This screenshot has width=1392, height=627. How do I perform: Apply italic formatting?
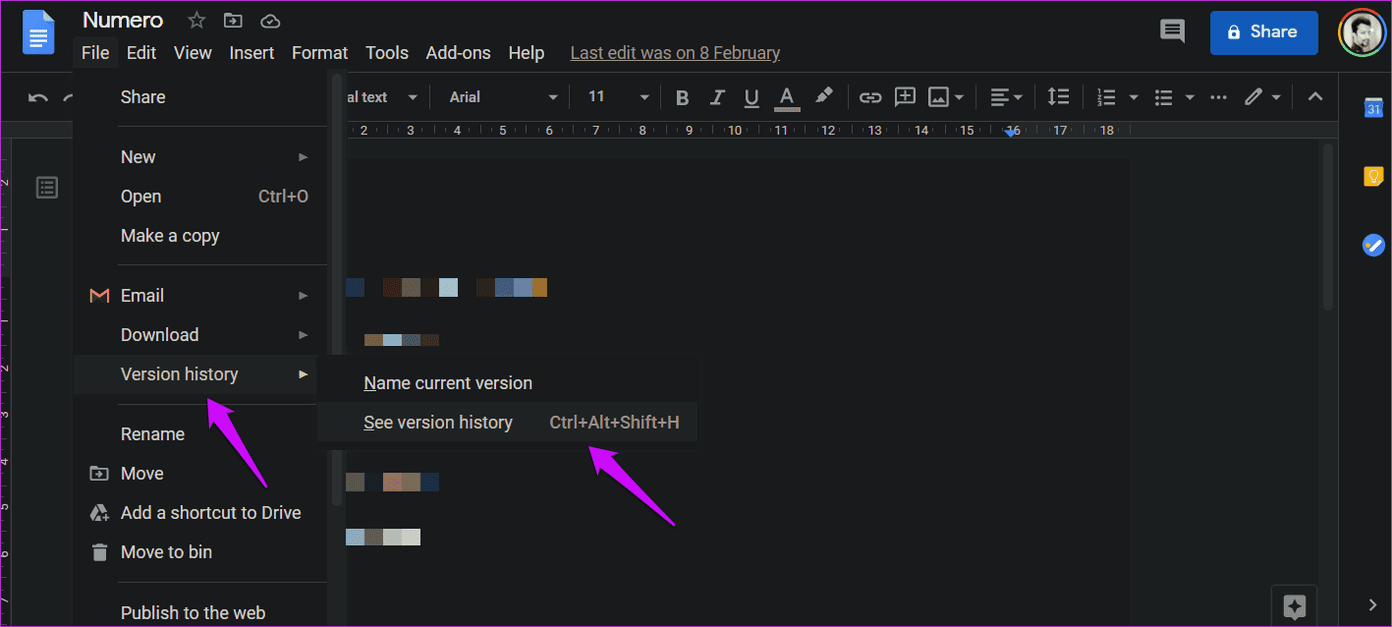[717, 97]
